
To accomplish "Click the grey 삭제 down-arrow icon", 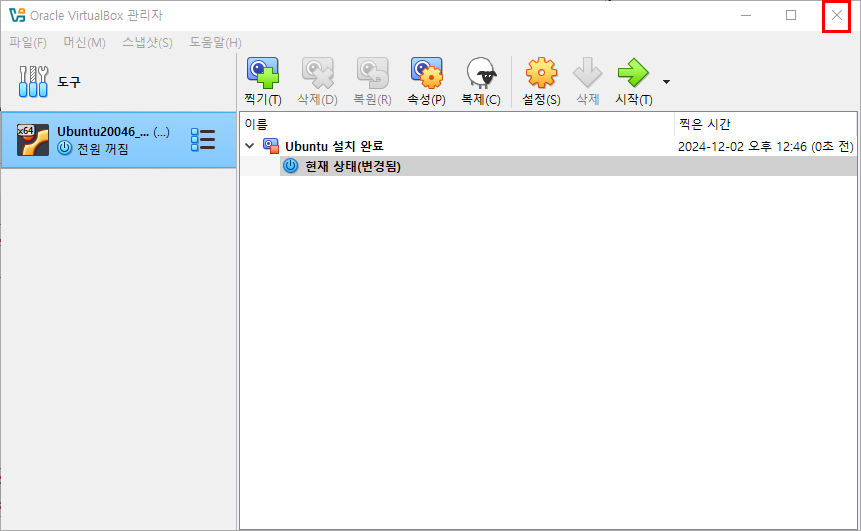I will 588,72.
